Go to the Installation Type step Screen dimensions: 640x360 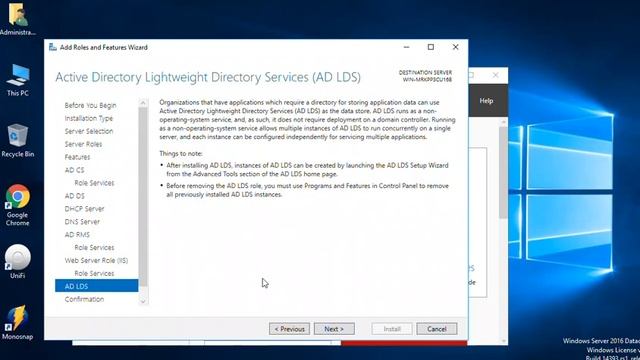[89, 118]
